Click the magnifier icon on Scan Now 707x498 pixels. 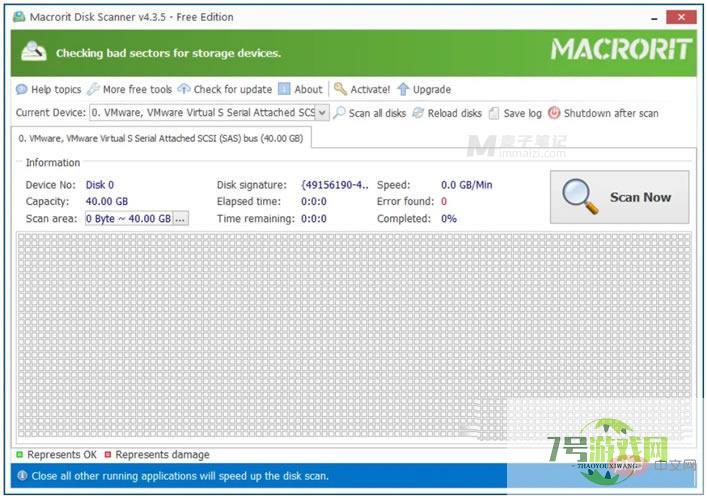tap(580, 197)
